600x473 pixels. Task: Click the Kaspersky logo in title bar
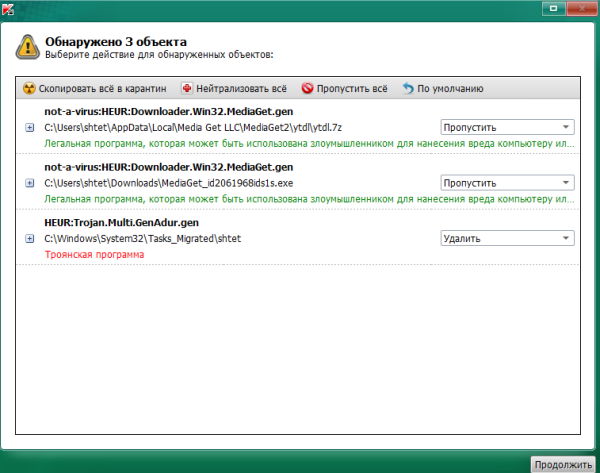(8, 9)
